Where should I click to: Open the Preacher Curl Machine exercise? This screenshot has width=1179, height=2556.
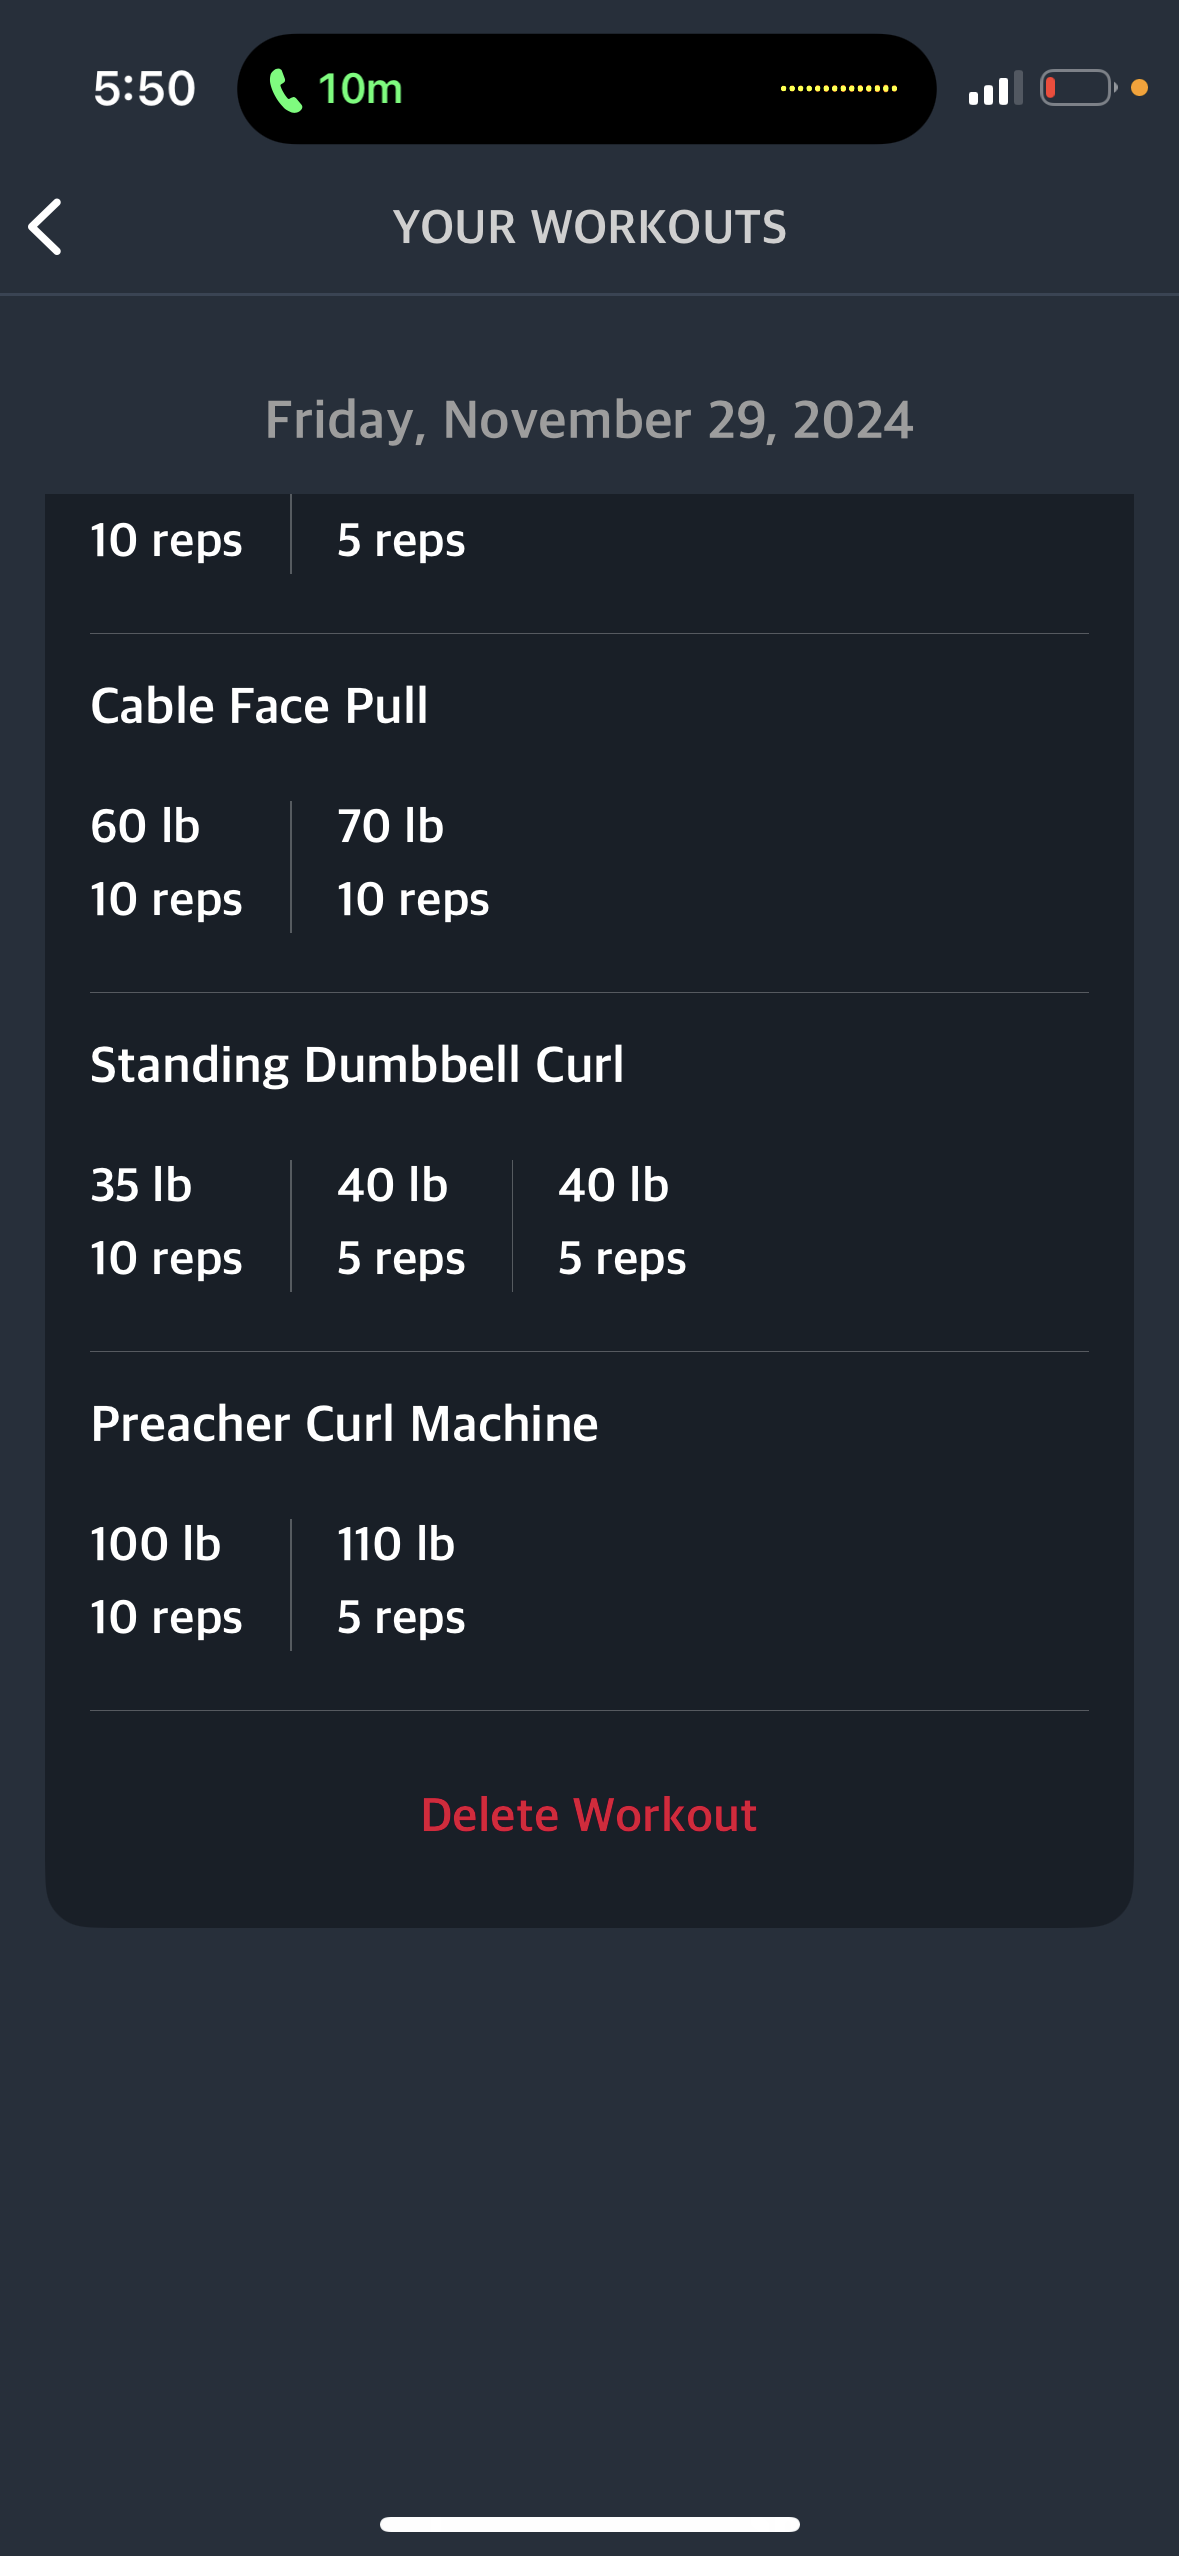(x=344, y=1424)
